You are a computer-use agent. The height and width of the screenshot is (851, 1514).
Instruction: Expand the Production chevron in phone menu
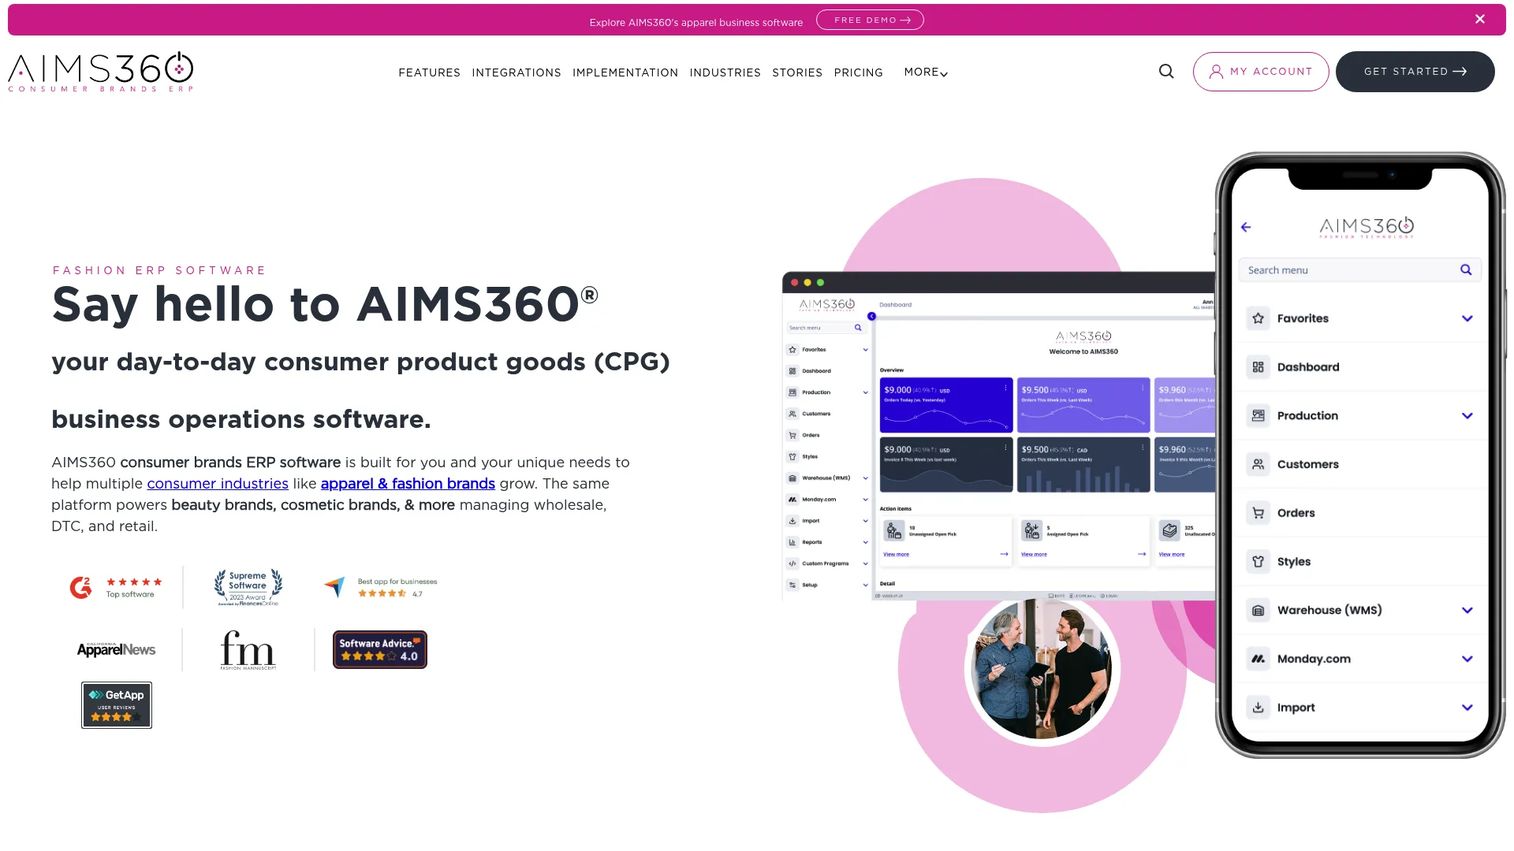click(x=1467, y=416)
